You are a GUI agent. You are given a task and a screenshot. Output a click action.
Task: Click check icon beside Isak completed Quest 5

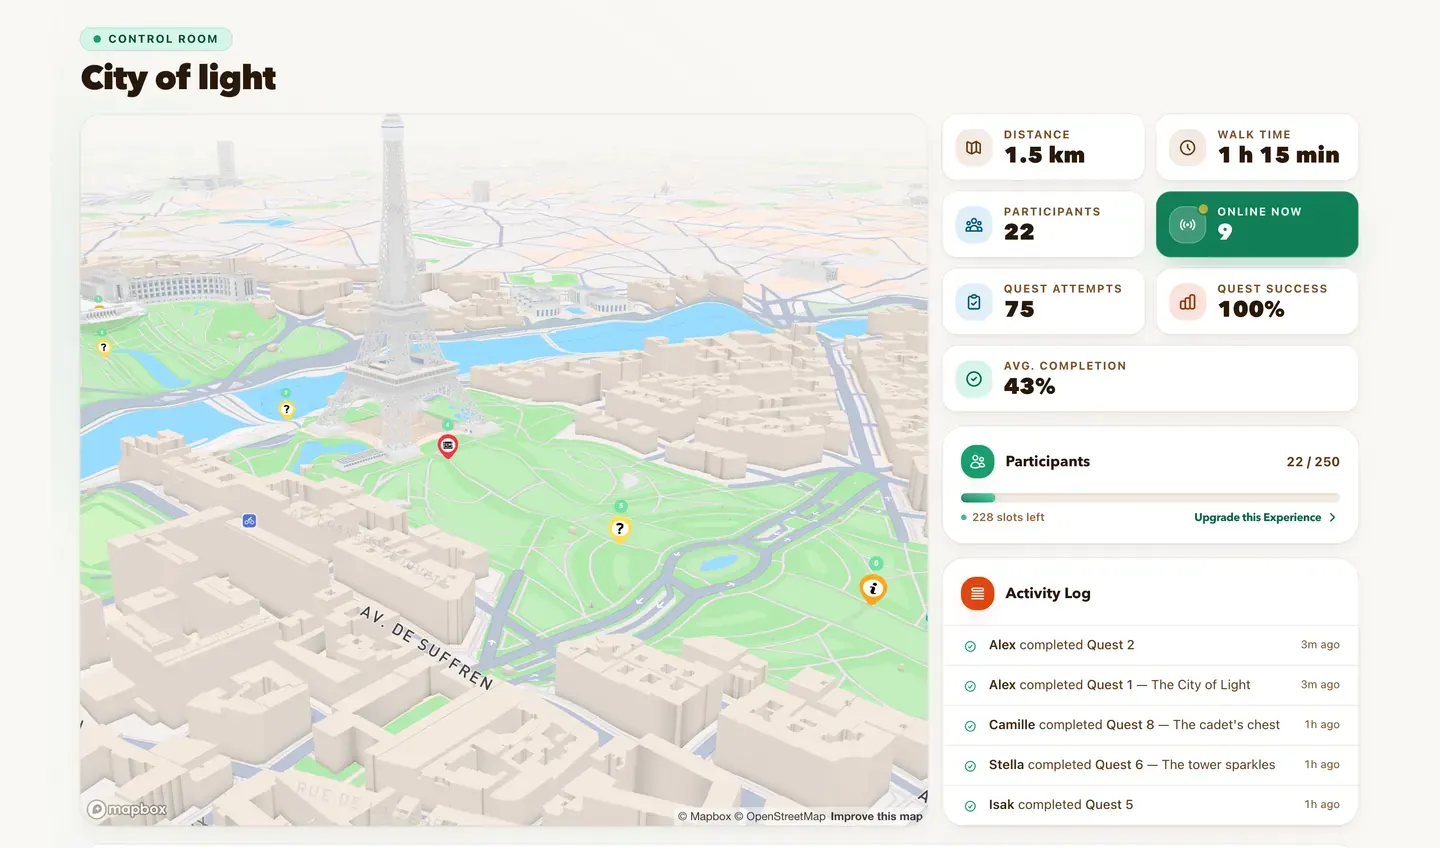tap(970, 806)
